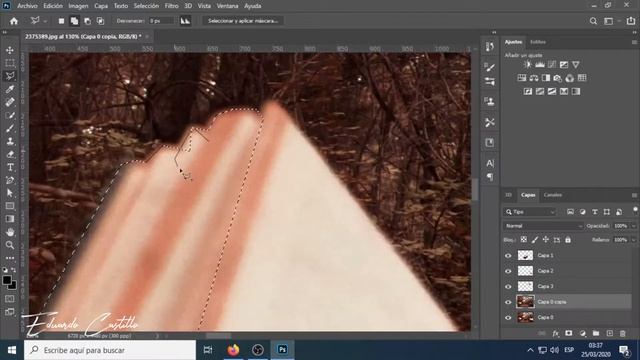
Task: Click the Home icon in options bar
Action: (x=14, y=21)
